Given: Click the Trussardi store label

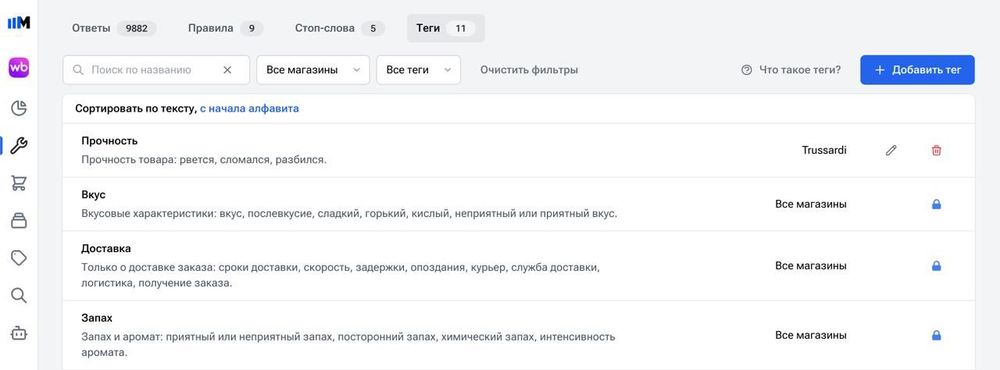Looking at the screenshot, I should tap(824, 151).
